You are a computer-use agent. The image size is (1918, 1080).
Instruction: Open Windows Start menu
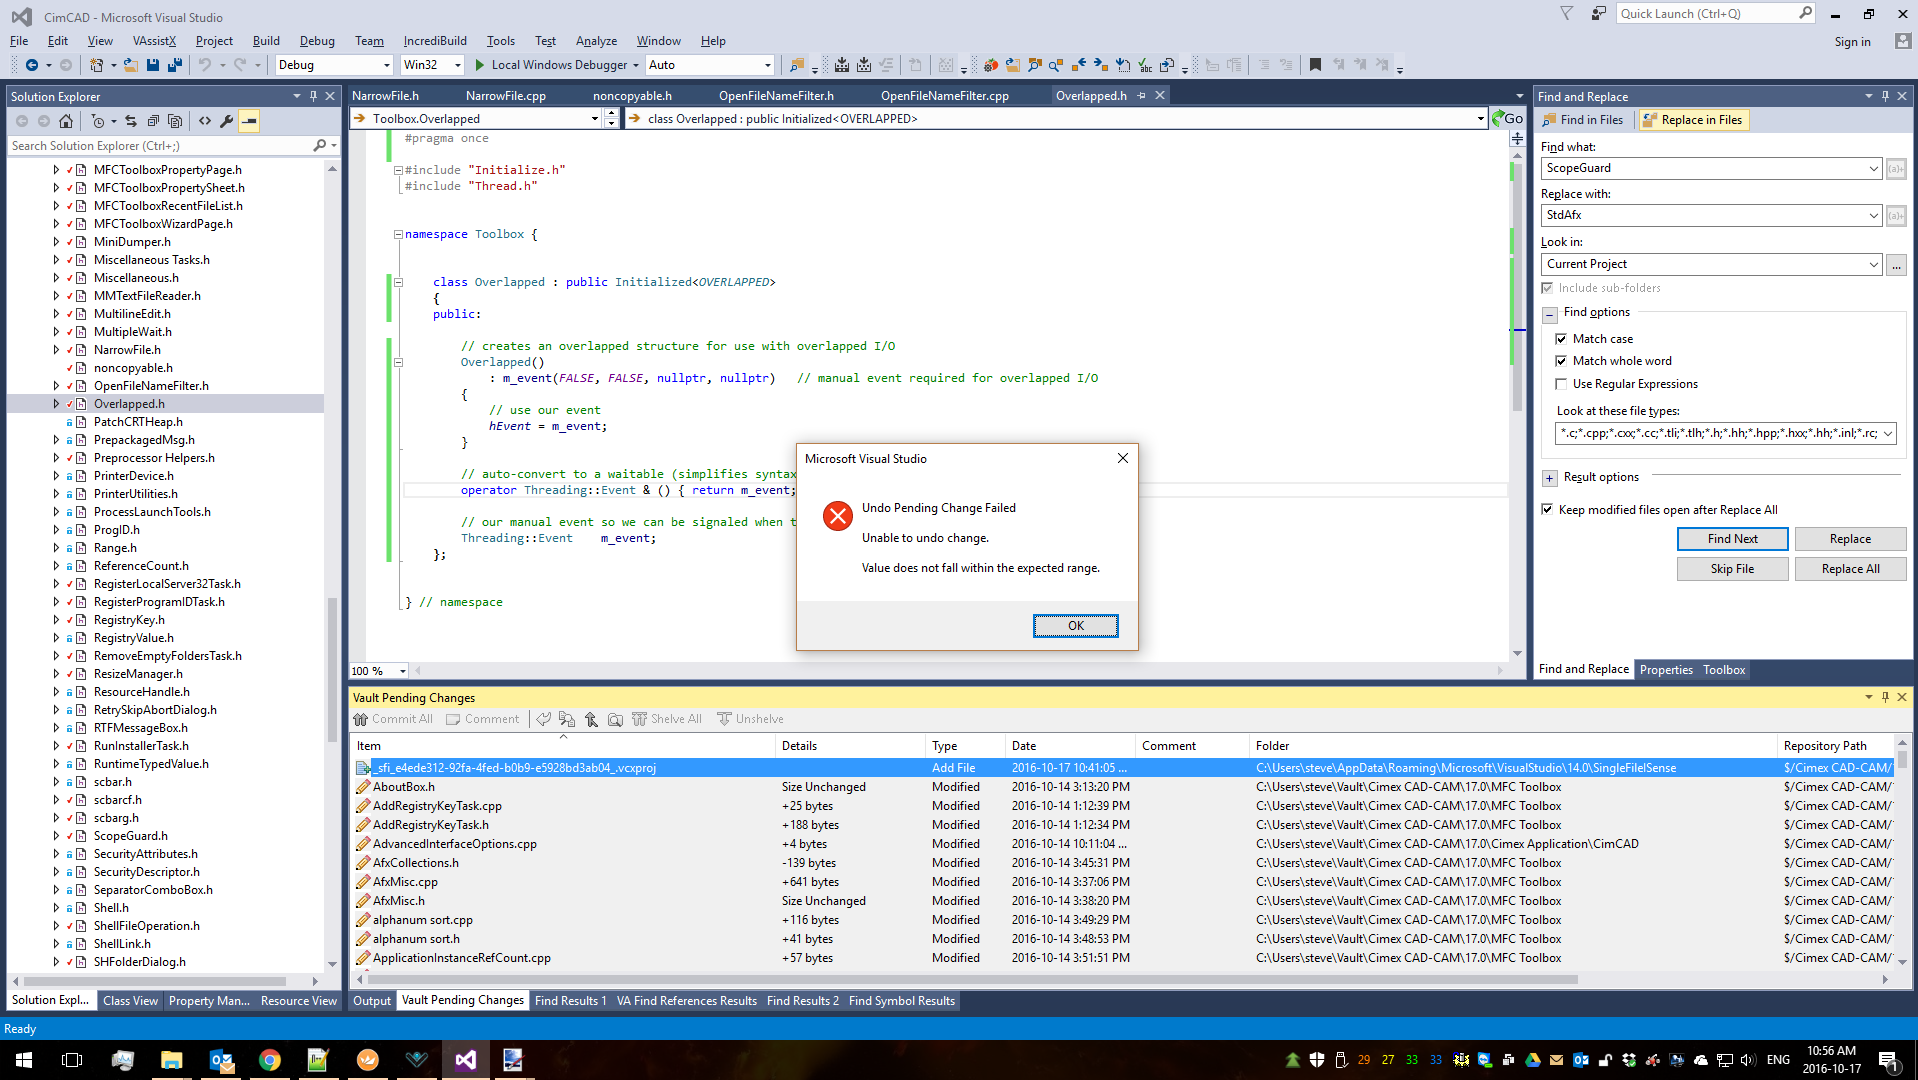(24, 1060)
